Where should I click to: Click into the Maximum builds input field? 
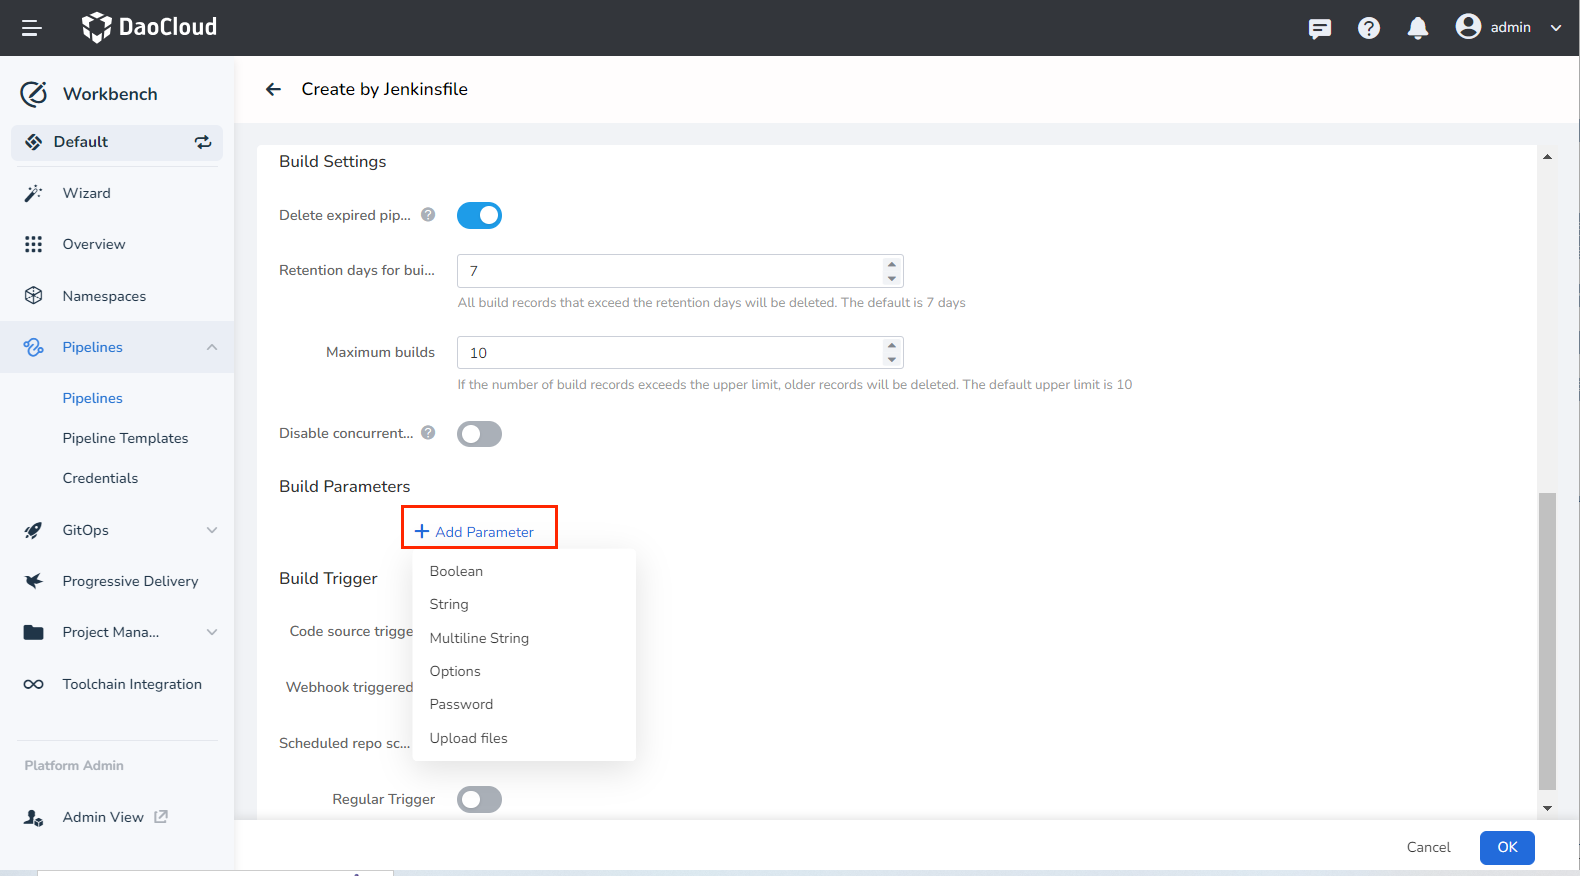tap(668, 353)
